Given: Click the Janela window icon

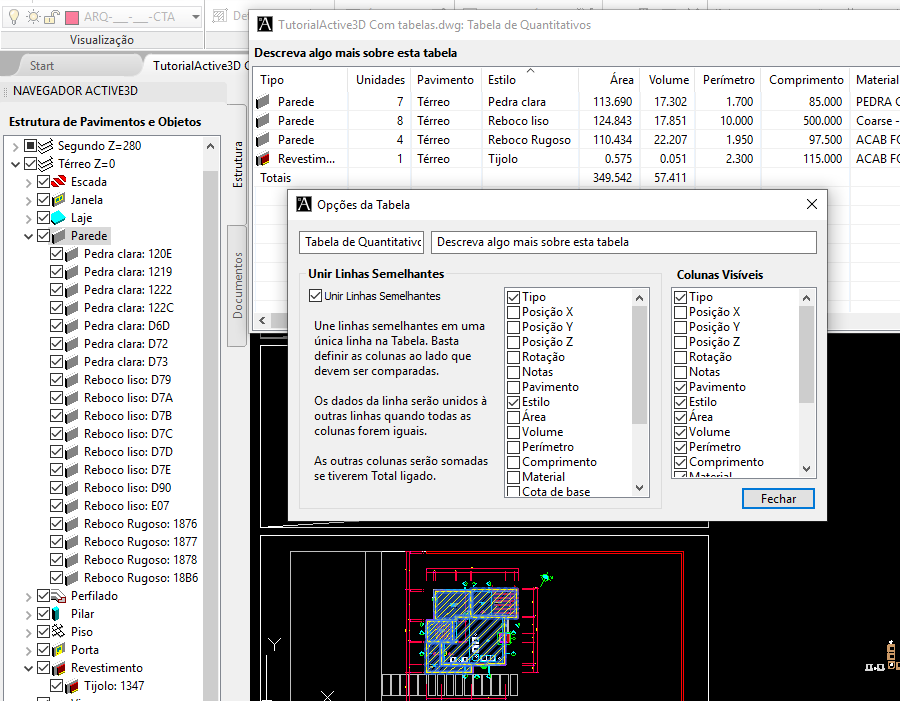Looking at the screenshot, I should click(59, 200).
